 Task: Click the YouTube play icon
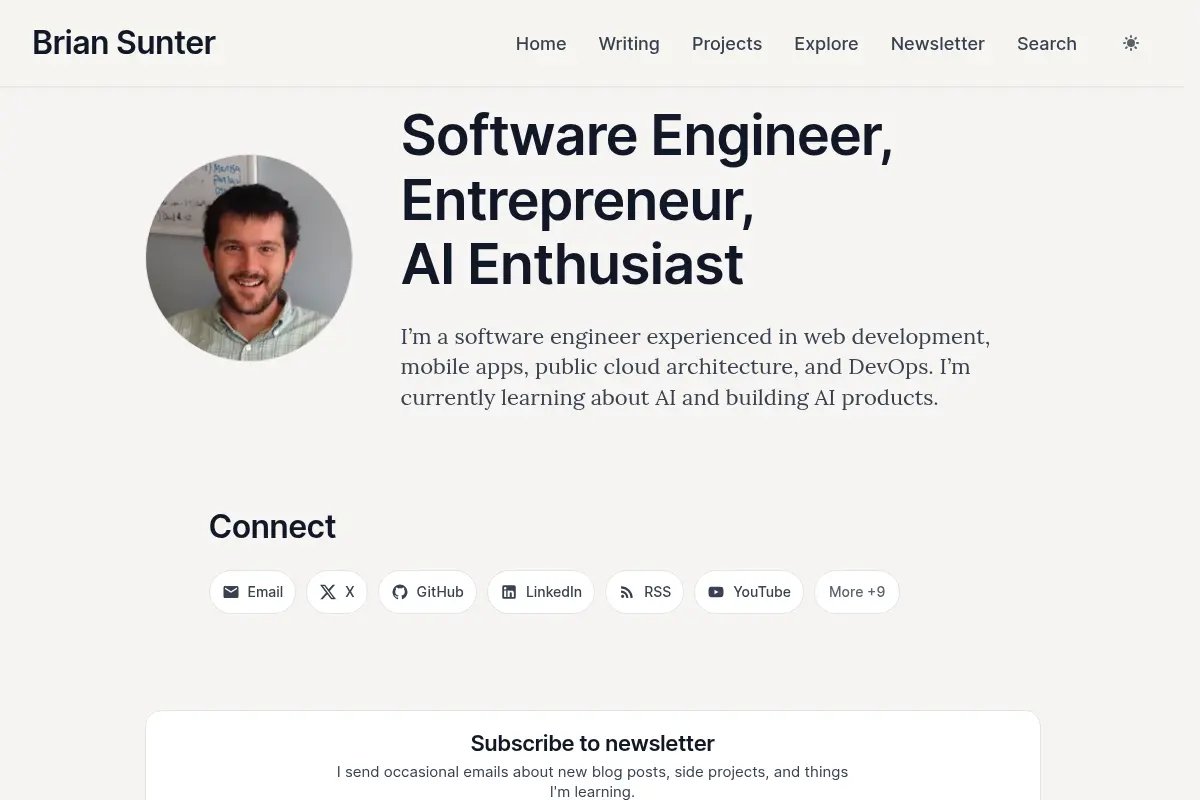pyautogui.click(x=716, y=592)
